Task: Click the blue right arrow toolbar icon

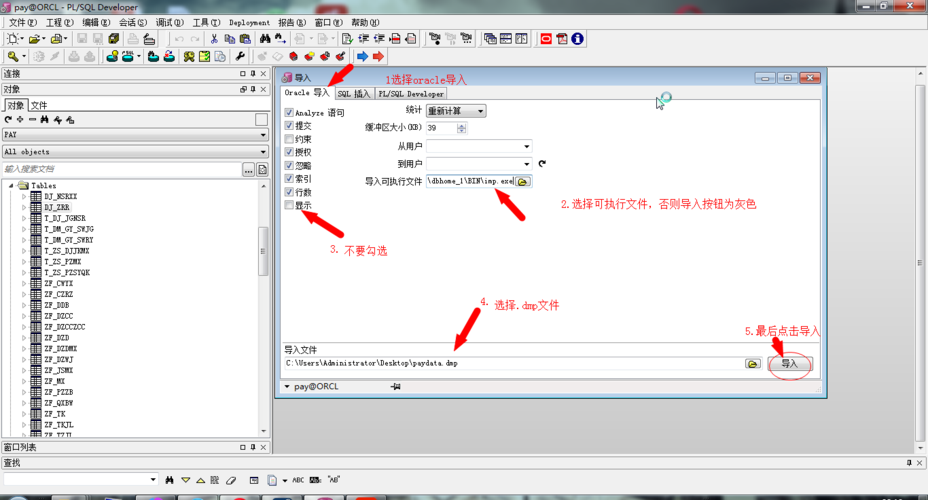Action: point(362,57)
